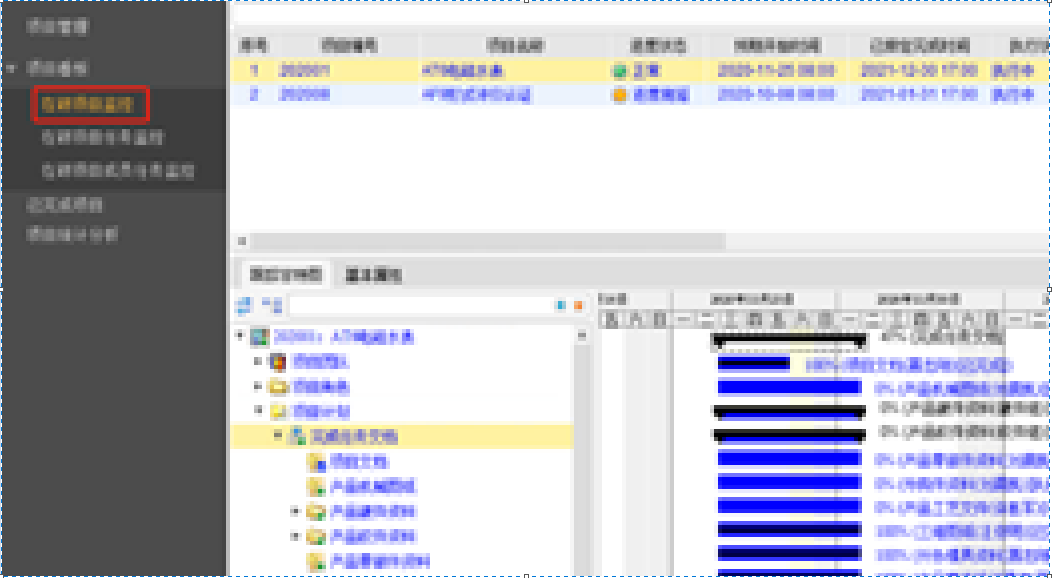Expand the node with open folder icon
1052x578 pixels.
pyautogui.click(x=258, y=387)
